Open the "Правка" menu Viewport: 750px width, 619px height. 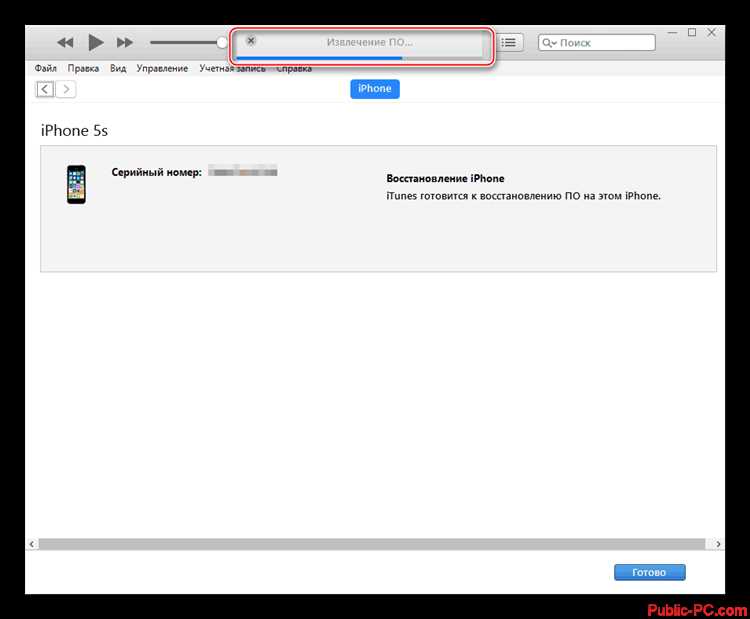(x=83, y=68)
